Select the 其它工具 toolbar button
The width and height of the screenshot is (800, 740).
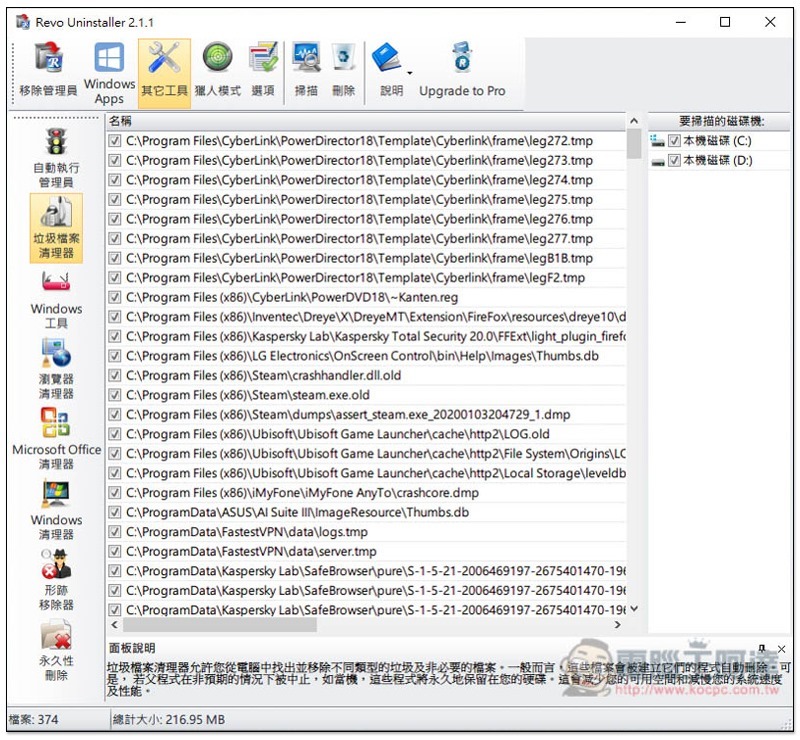[164, 72]
